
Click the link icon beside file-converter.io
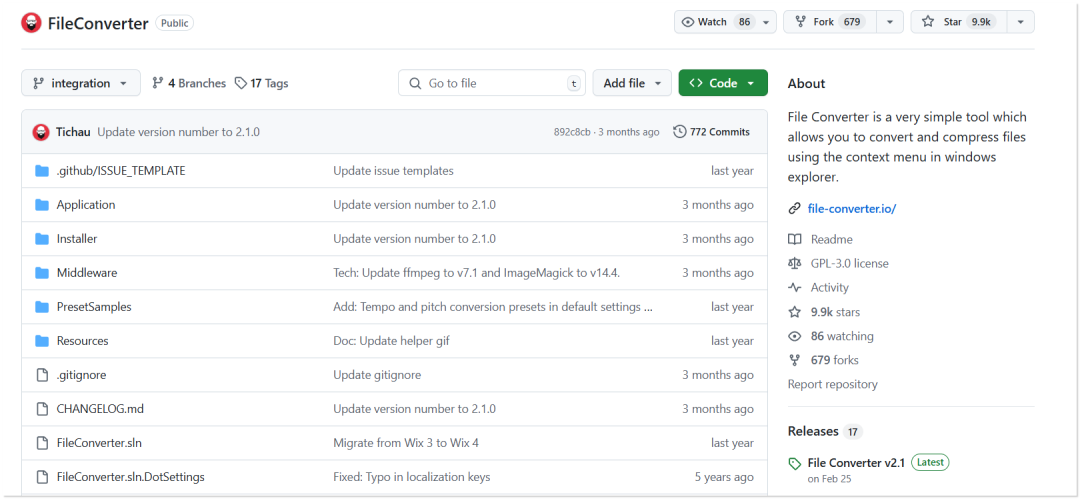coord(795,209)
